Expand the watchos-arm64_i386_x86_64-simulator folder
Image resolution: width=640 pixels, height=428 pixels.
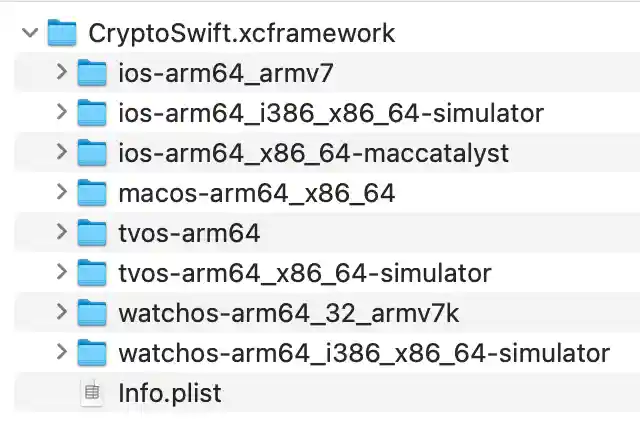[x=61, y=352]
